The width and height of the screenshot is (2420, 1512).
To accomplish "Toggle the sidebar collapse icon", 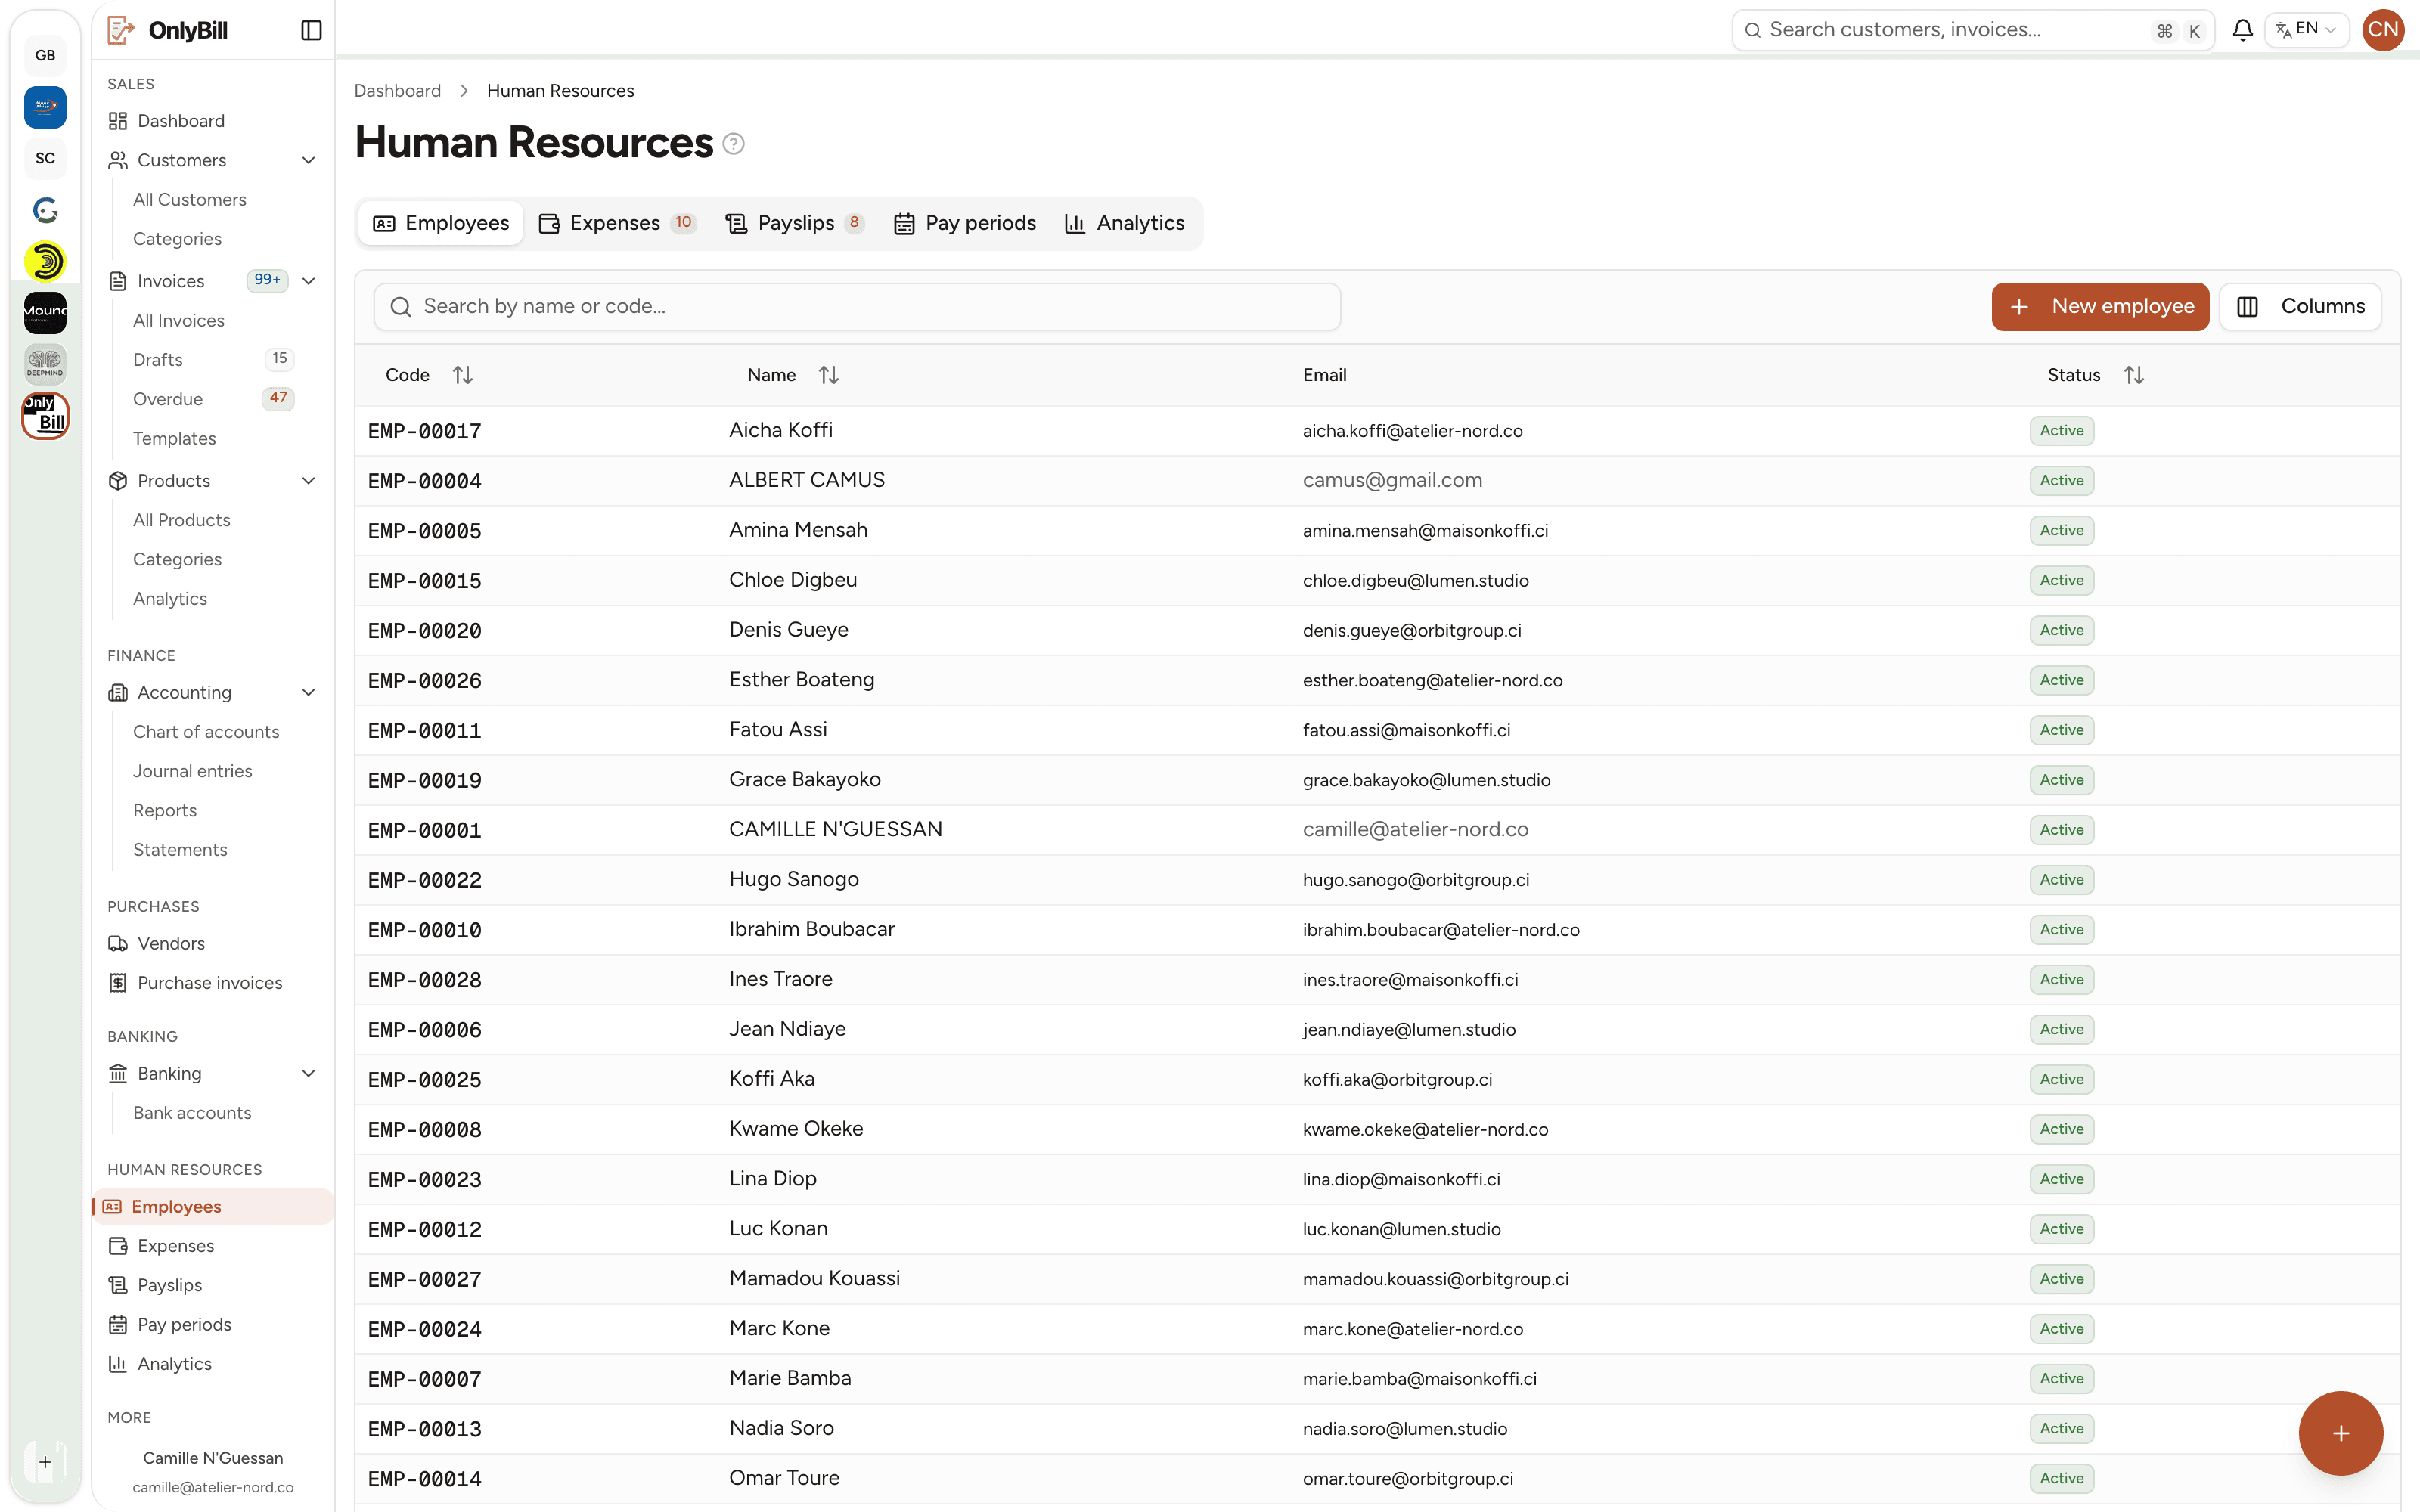I will tap(311, 30).
